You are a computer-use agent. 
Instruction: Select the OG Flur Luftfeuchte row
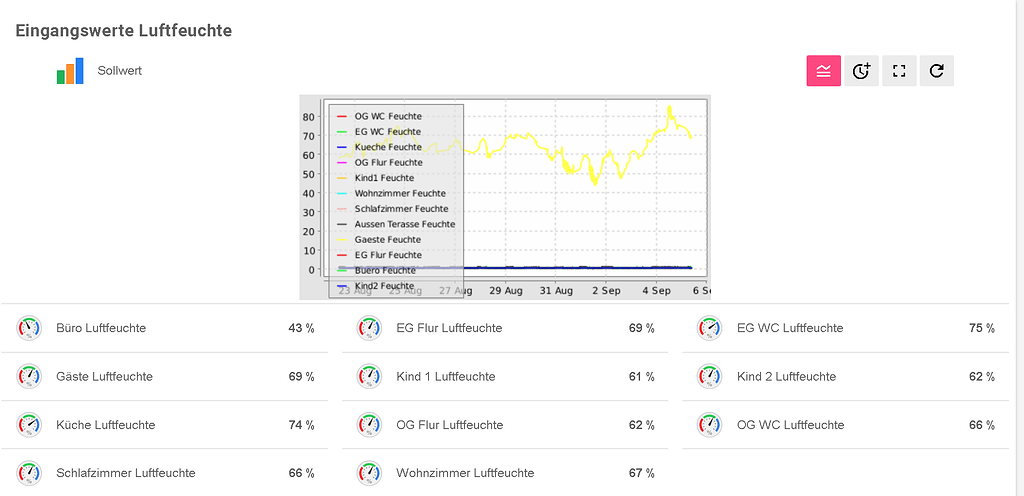click(x=505, y=425)
